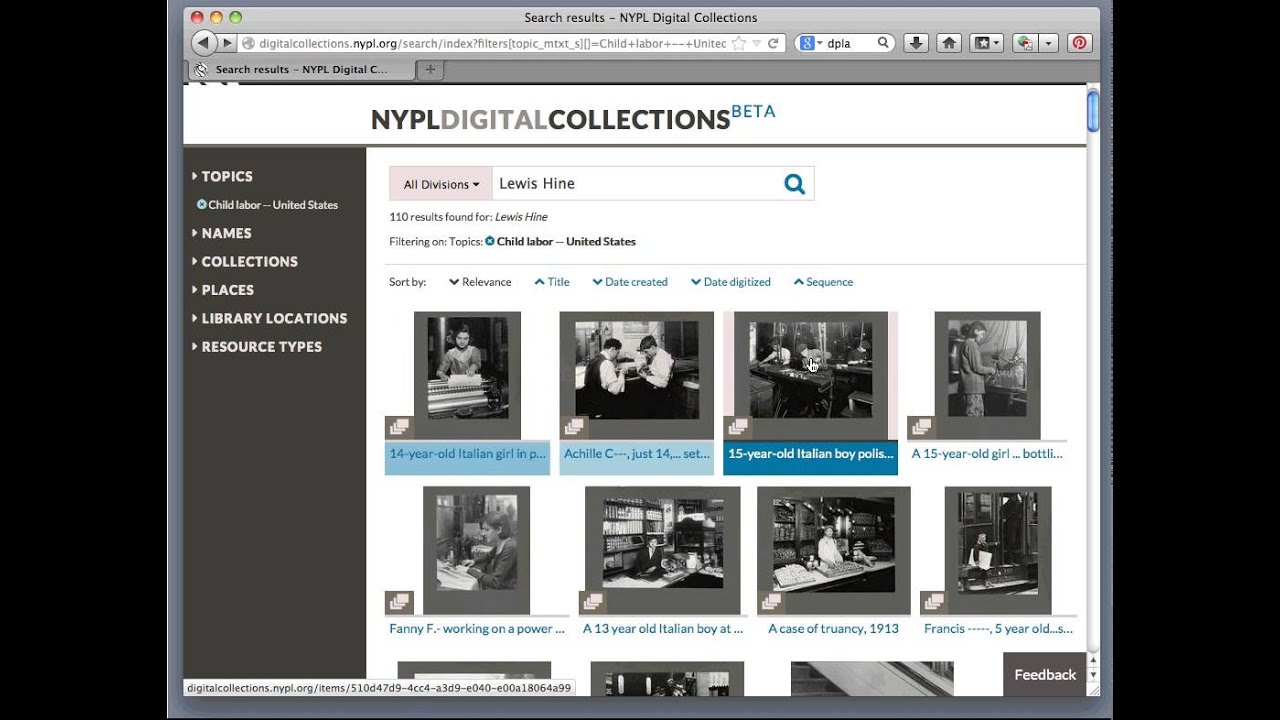Open the case of truancy 1913 thumbnail
Image resolution: width=1280 pixels, height=720 pixels.
point(834,550)
